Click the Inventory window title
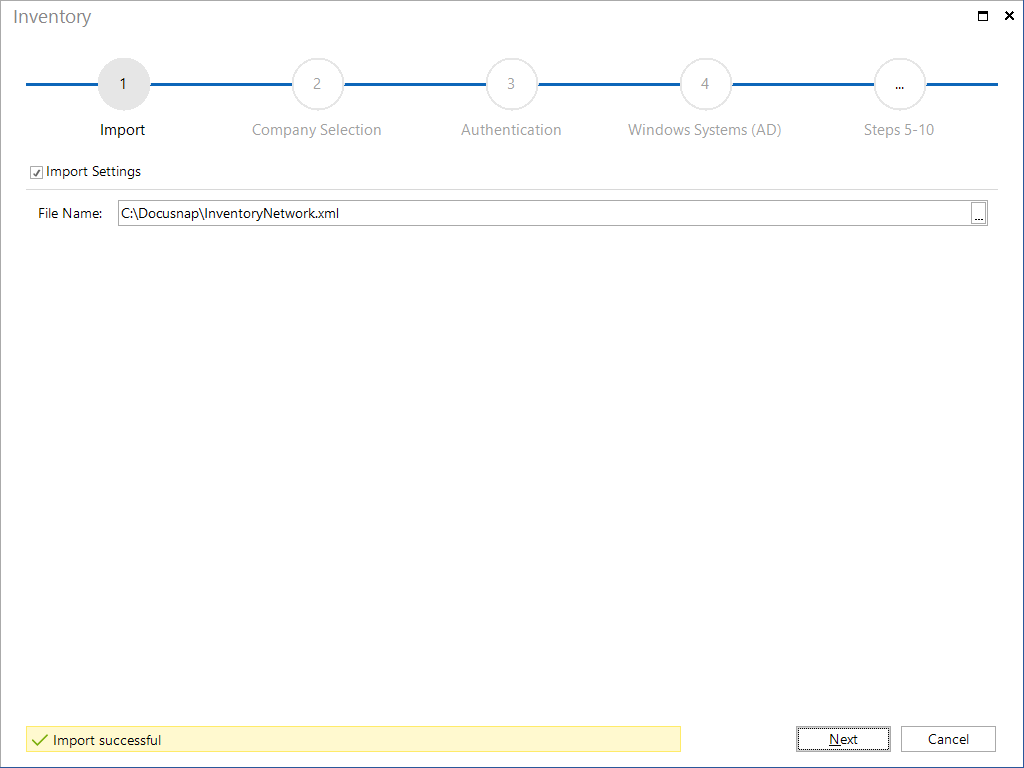 click(52, 17)
